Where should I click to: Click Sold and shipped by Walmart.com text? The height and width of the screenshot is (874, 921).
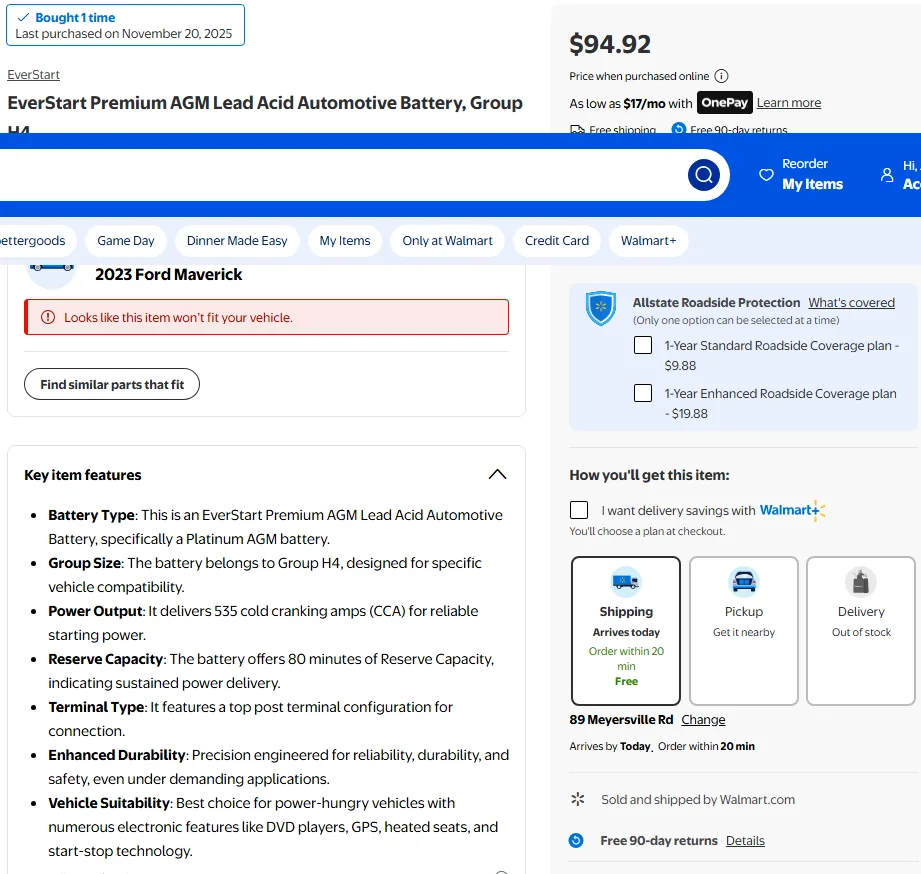coord(698,799)
